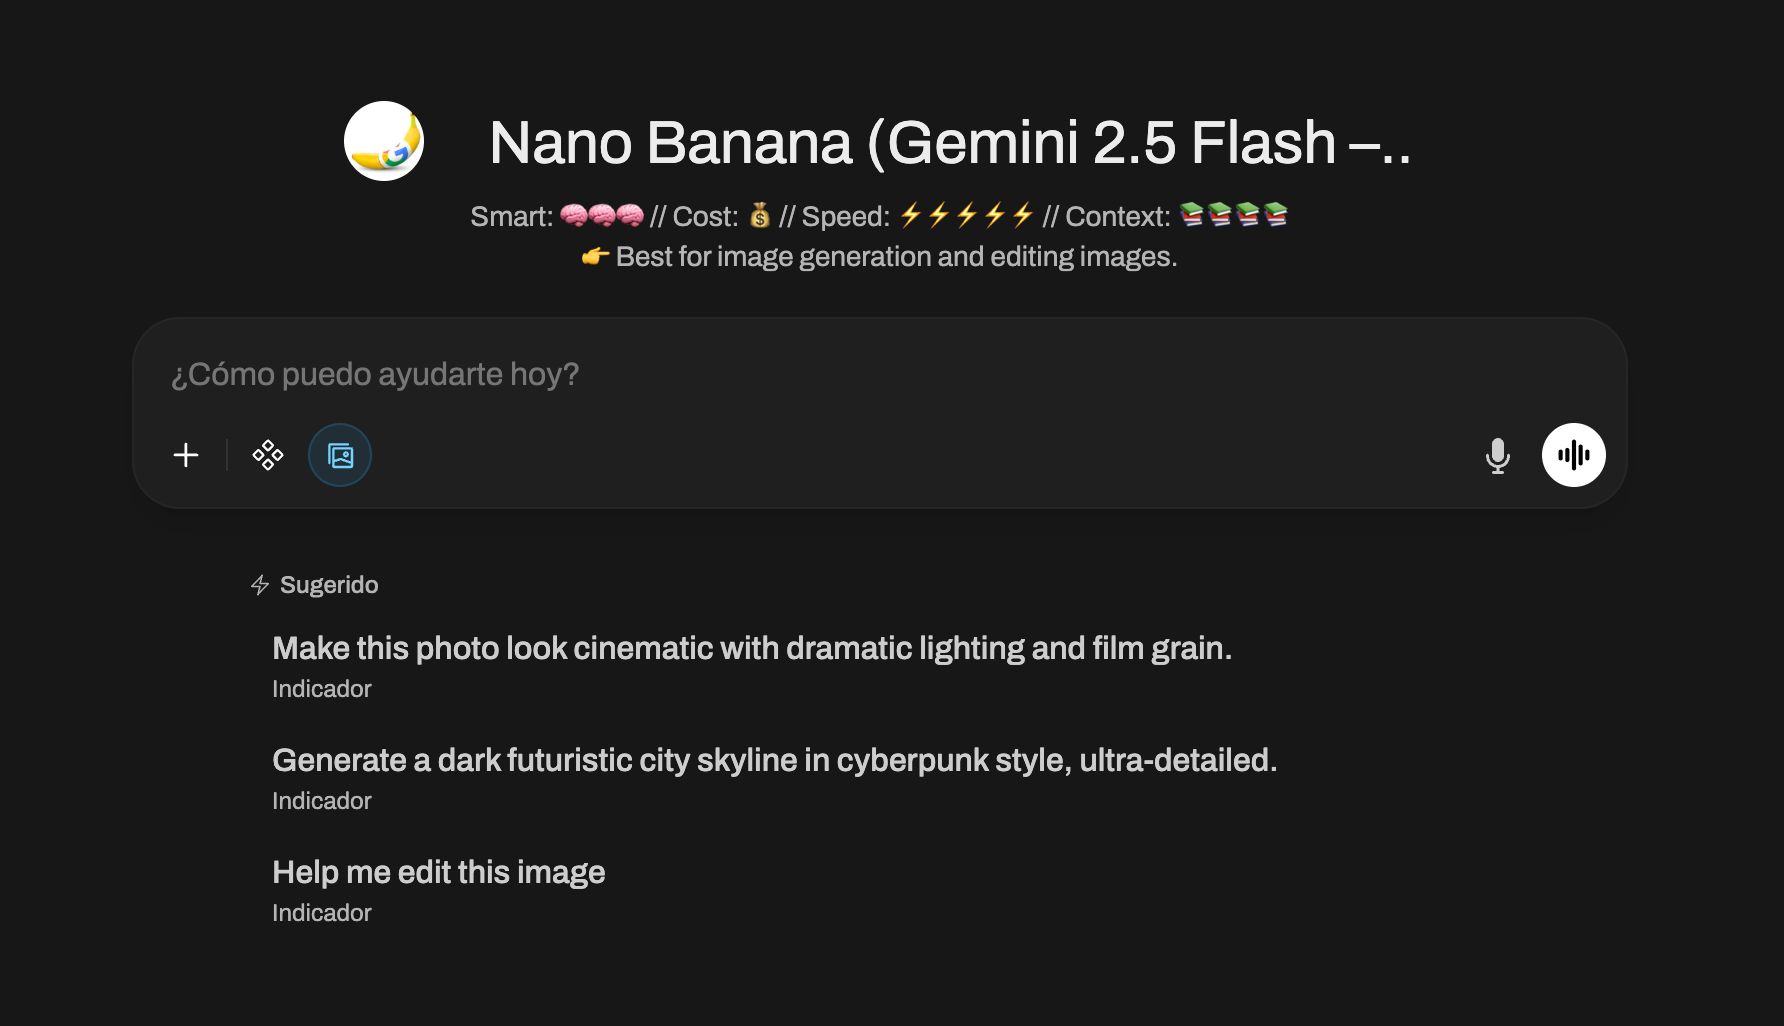Click the lightning bolt icon beside Sugerido

pyautogui.click(x=260, y=585)
